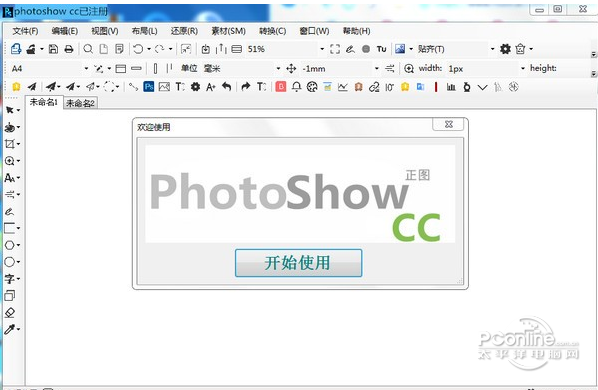The height and width of the screenshot is (390, 598).
Task: Click the 开始使用 button
Action: click(x=298, y=263)
